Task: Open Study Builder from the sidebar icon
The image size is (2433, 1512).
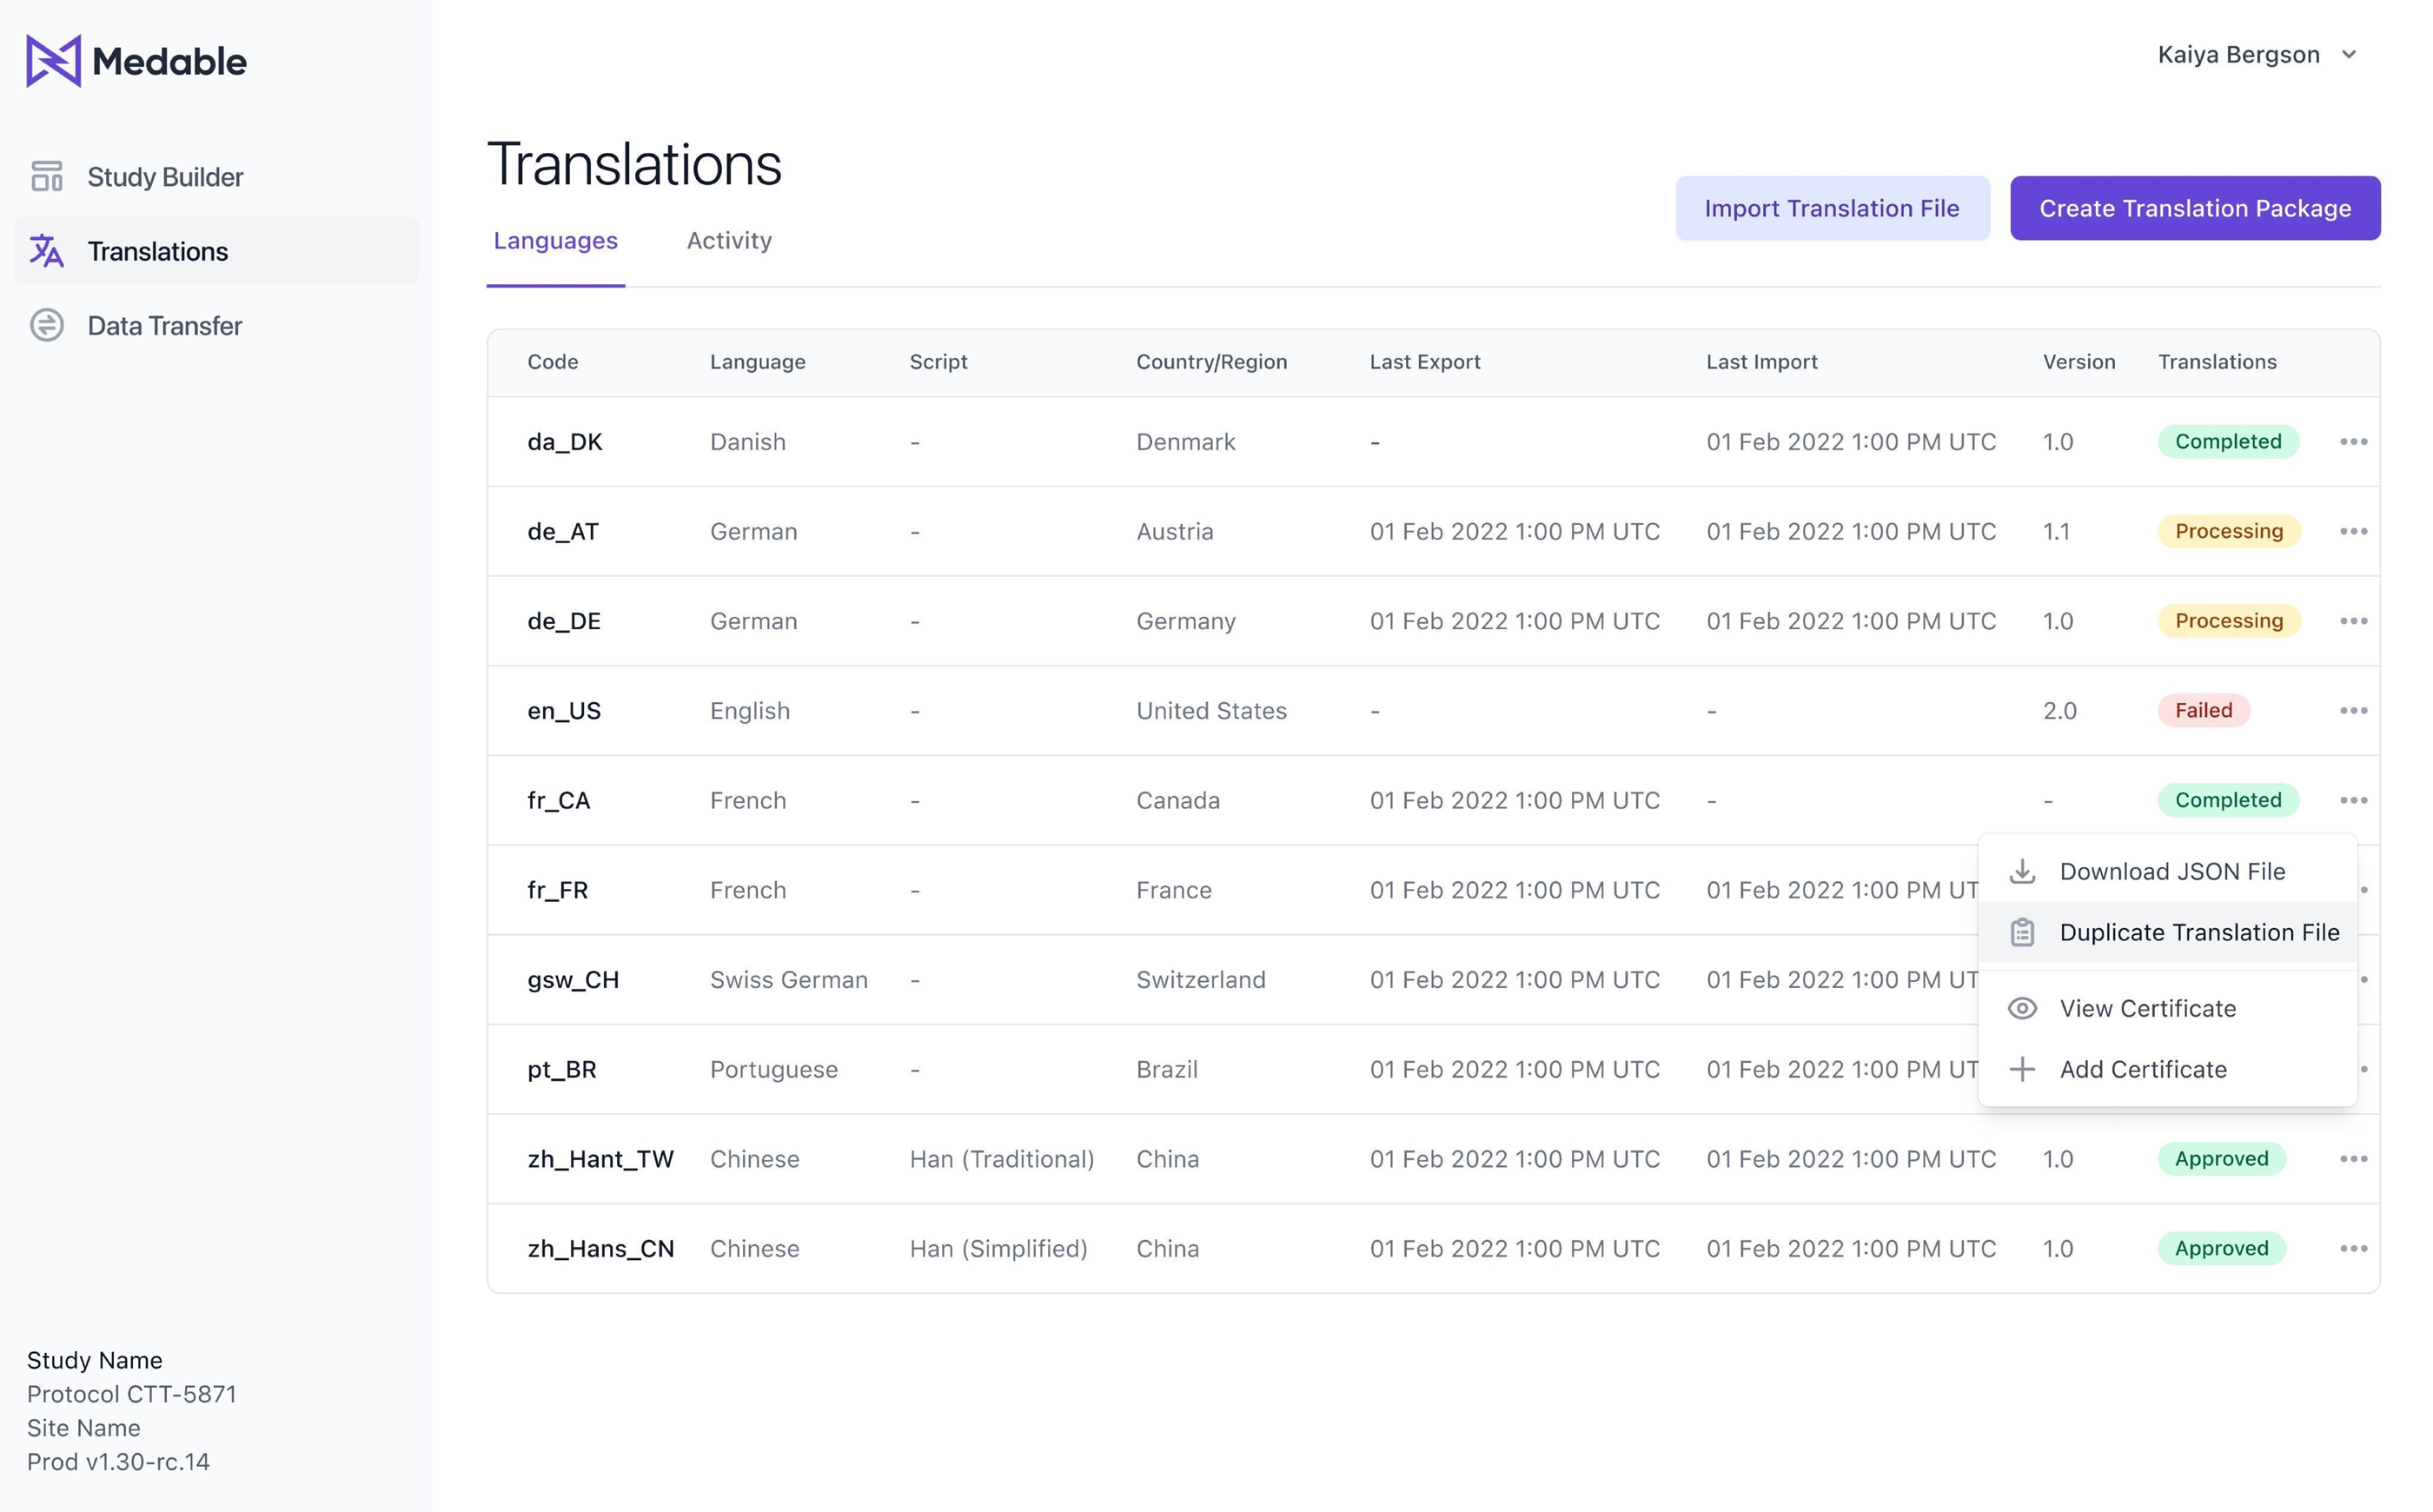Action: 46,177
